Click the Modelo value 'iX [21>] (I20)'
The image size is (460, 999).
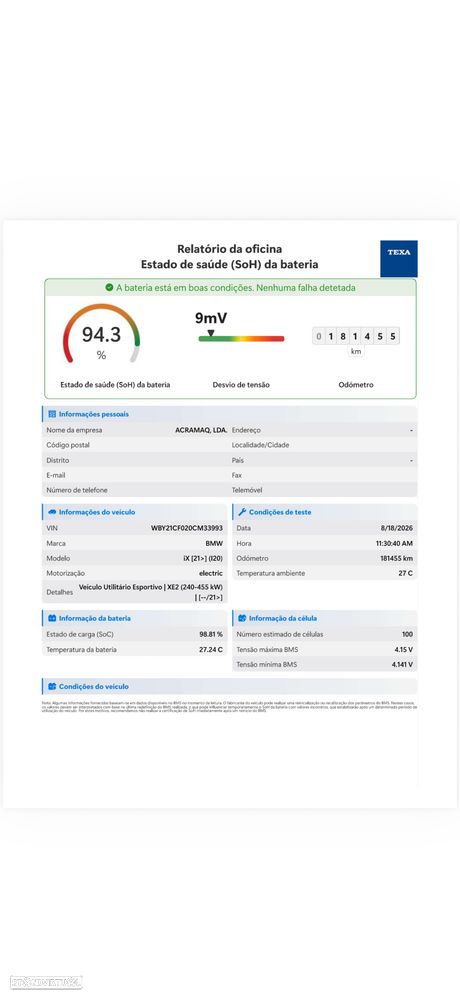tap(203, 558)
